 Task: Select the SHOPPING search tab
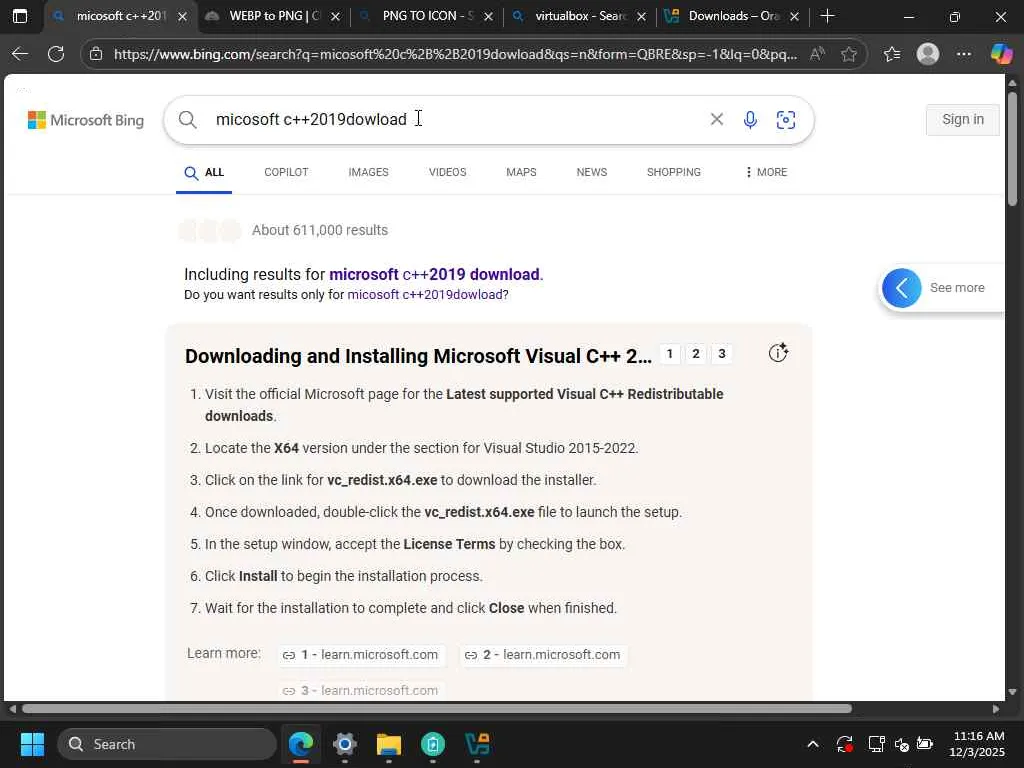pos(674,172)
